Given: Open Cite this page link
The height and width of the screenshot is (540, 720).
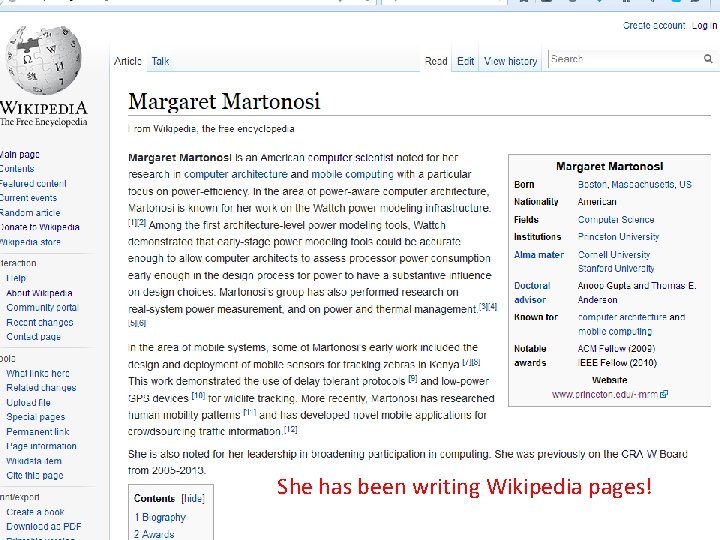Looking at the screenshot, I should [34, 475].
